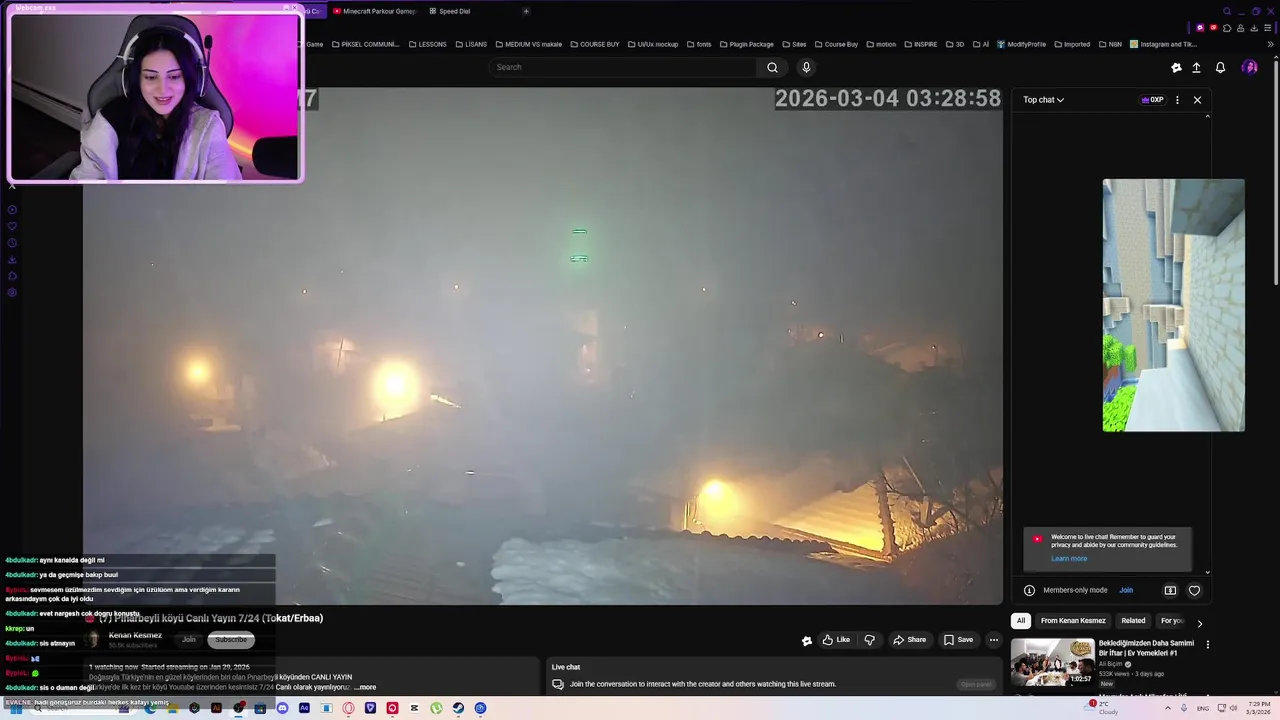The width and height of the screenshot is (1280, 720).
Task: Click Join beside Members-only mode
Action: point(1126,590)
